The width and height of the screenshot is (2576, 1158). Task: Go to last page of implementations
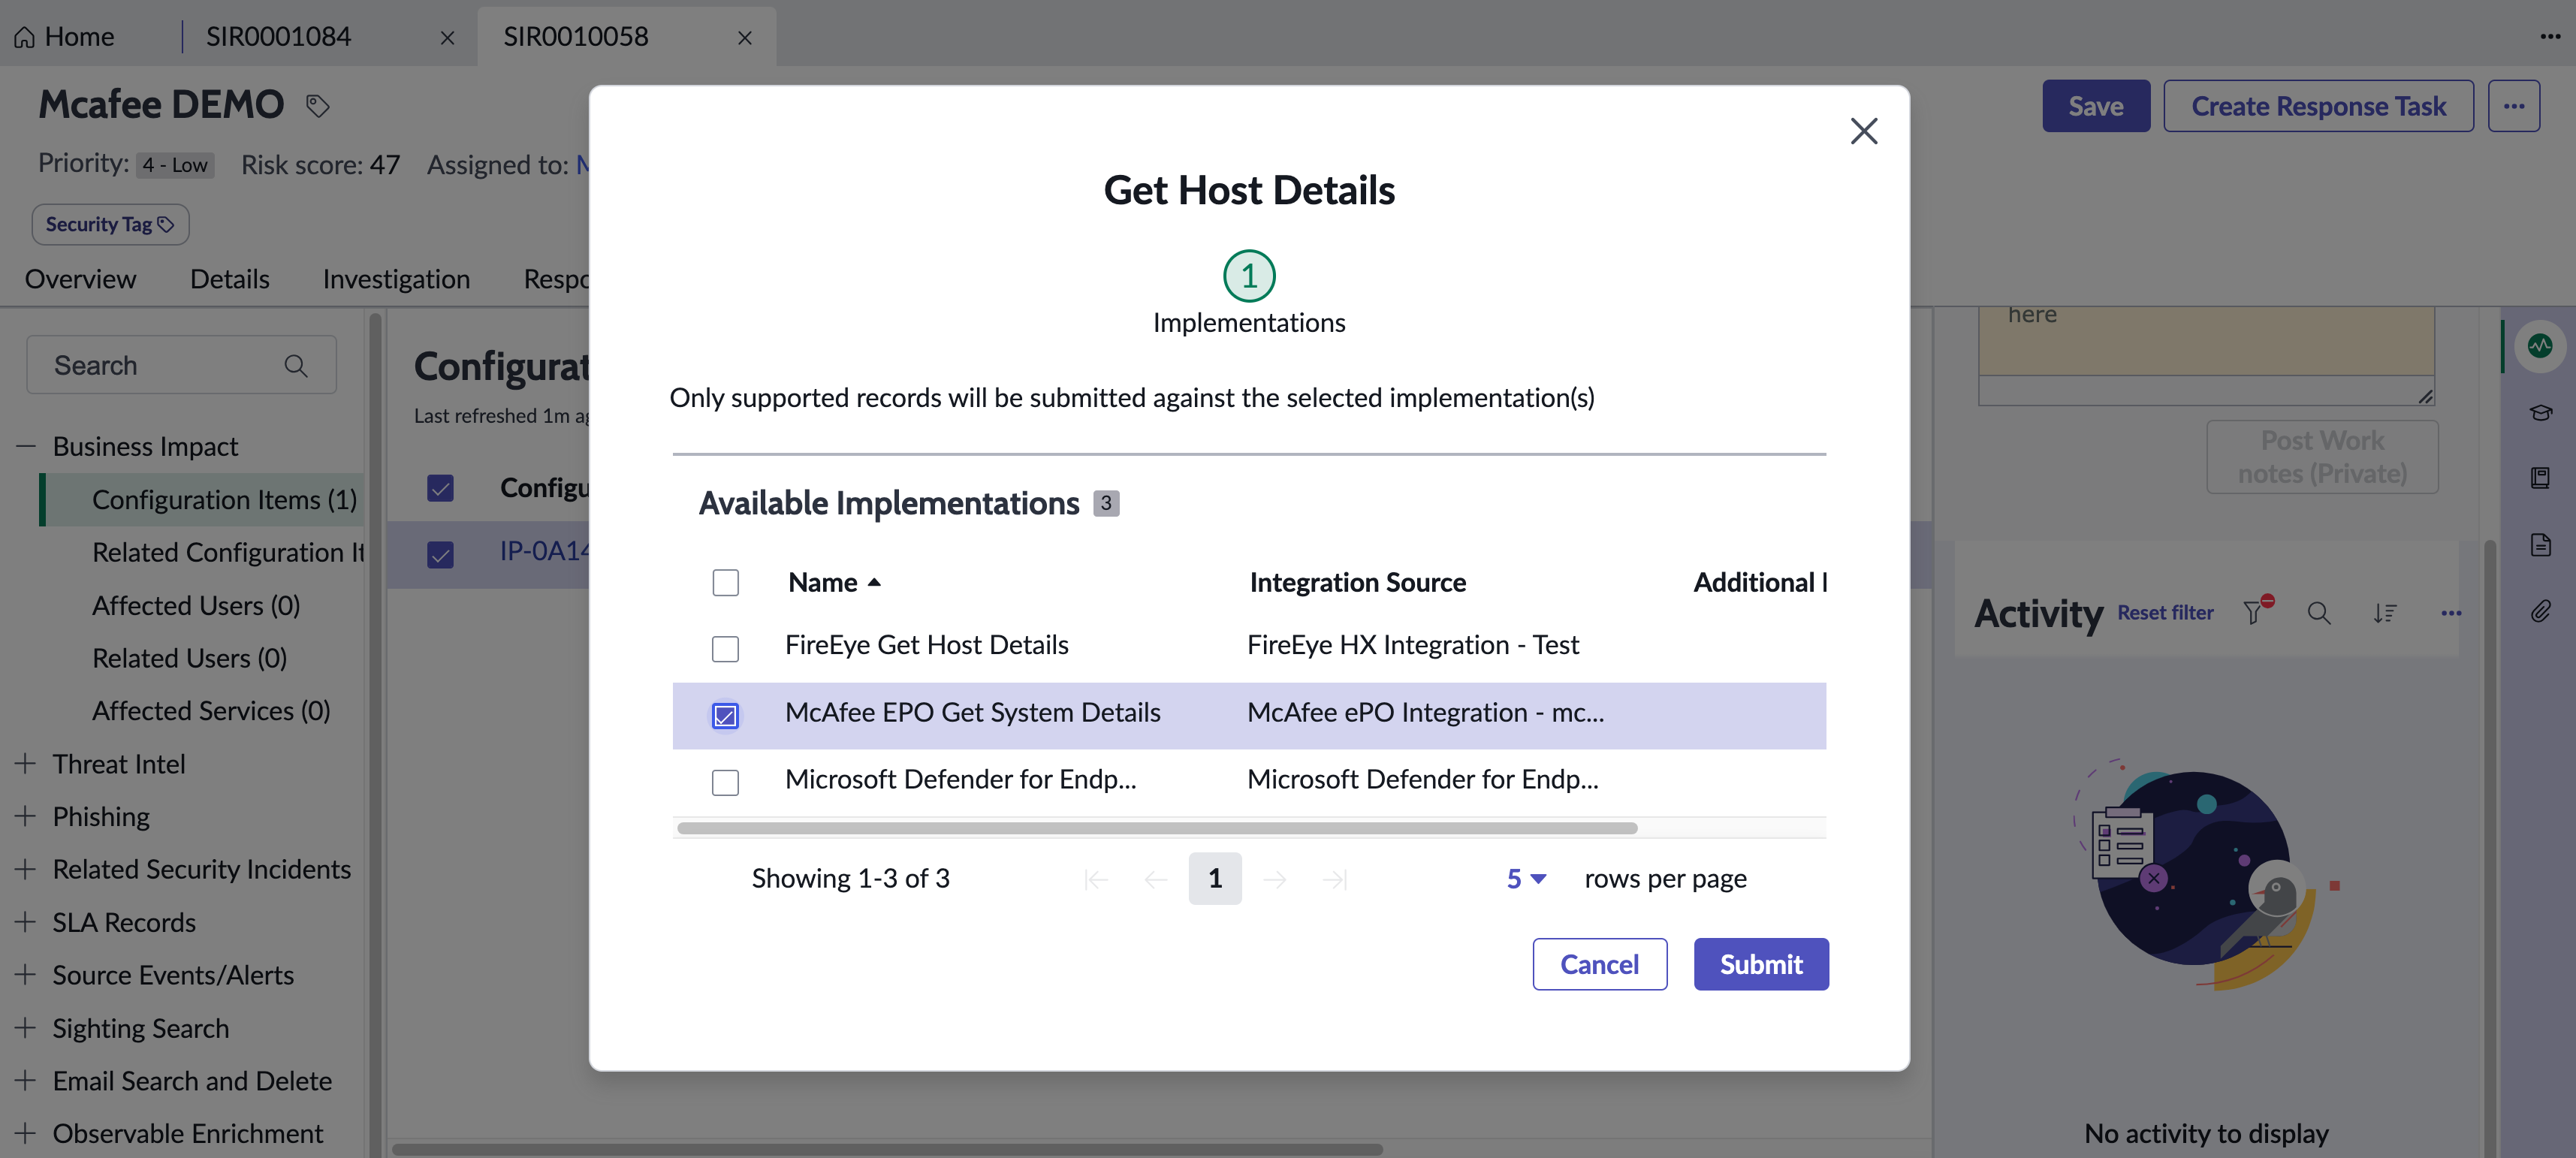pos(1334,879)
